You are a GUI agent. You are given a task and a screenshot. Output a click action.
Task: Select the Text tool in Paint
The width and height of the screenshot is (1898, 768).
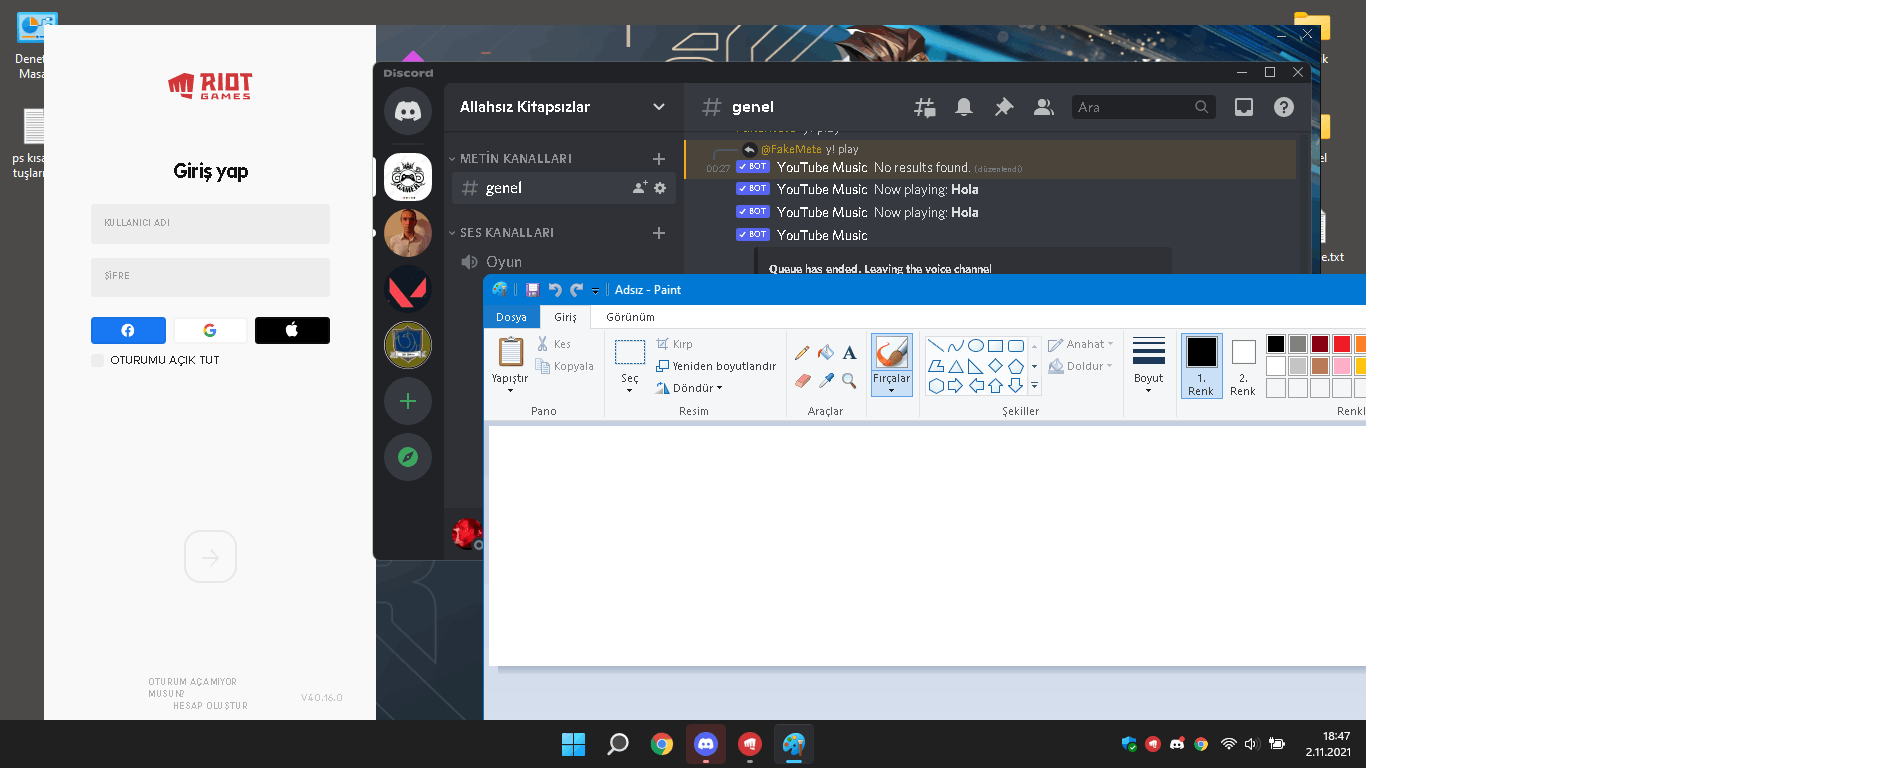849,352
